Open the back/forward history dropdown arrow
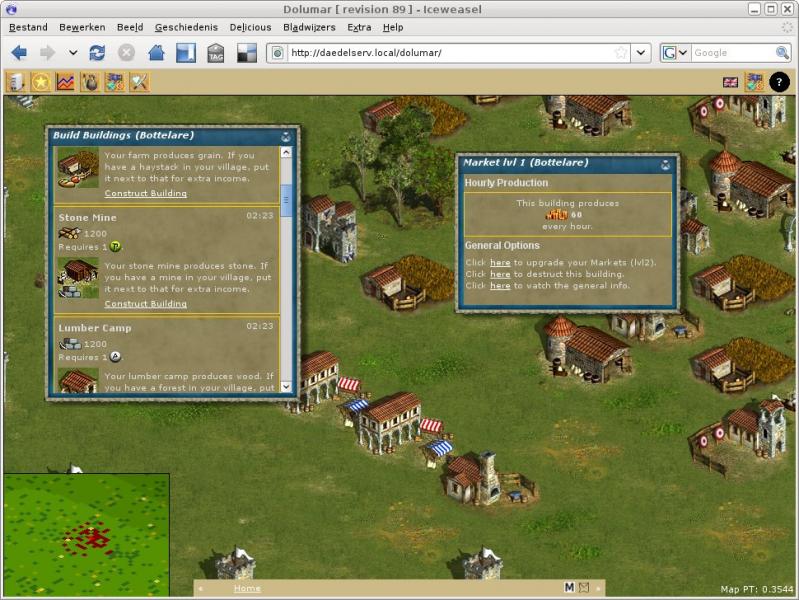799x600 pixels. click(73, 53)
